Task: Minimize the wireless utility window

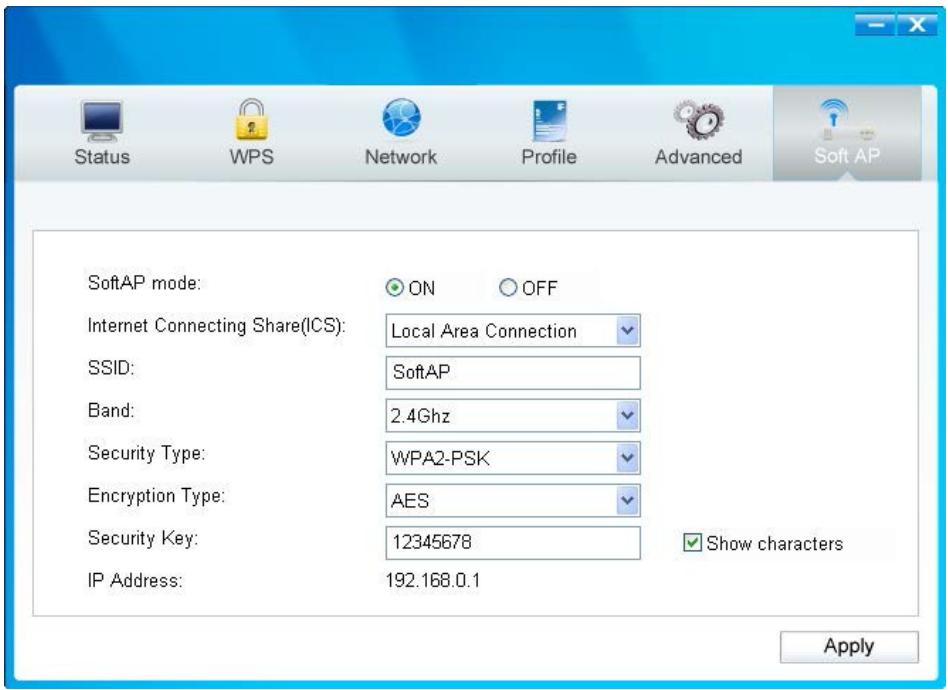Action: tap(874, 25)
